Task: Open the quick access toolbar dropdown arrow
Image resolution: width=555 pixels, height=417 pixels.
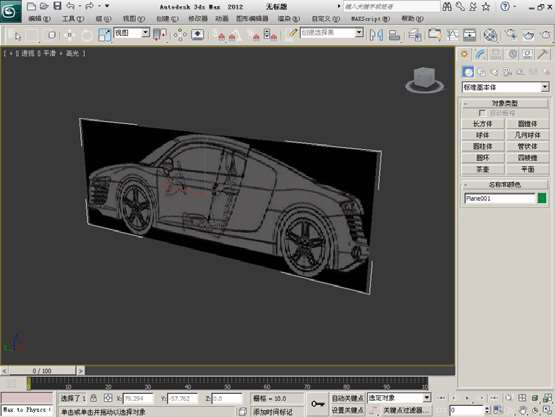Action: click(107, 6)
